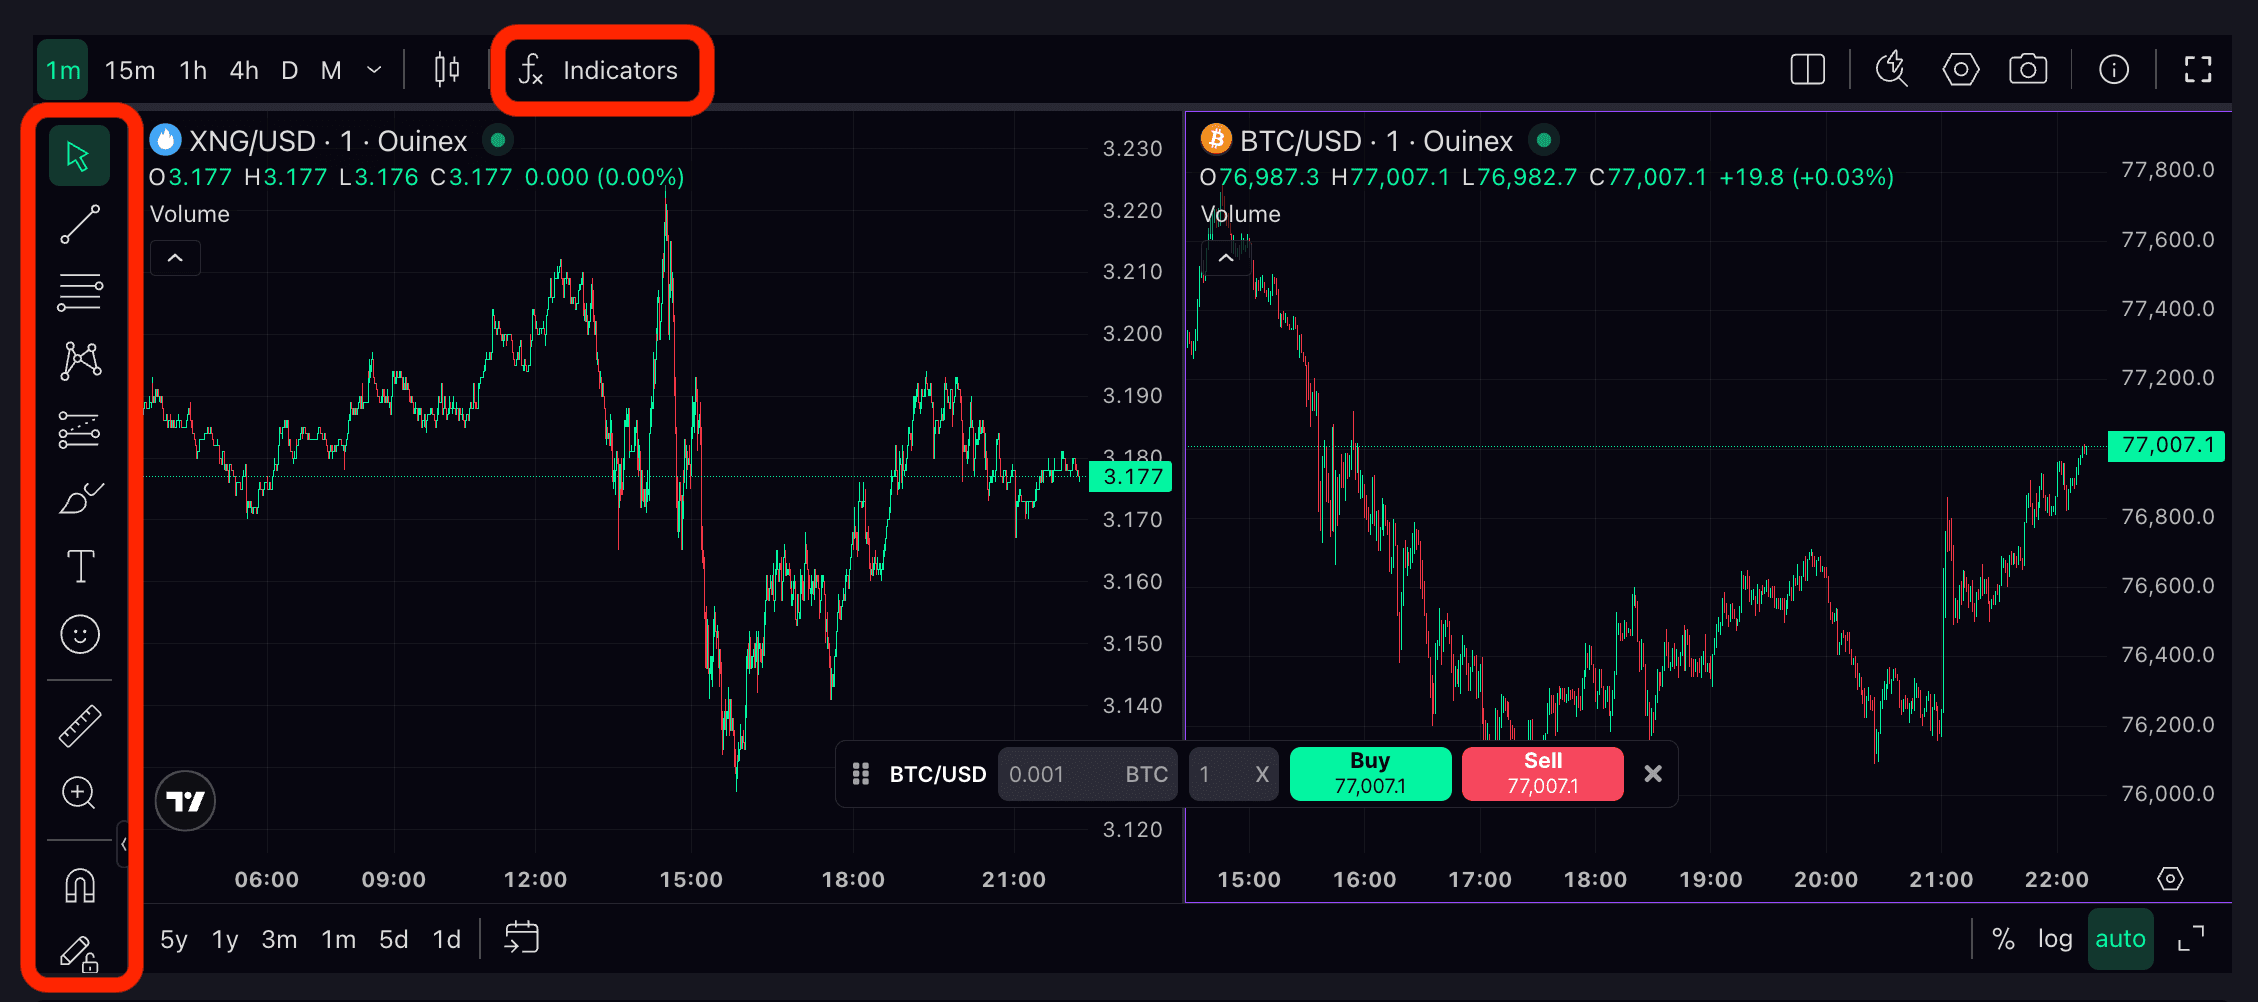This screenshot has height=1002, width=2258.
Task: Set date range to 1y
Action: coord(225,940)
